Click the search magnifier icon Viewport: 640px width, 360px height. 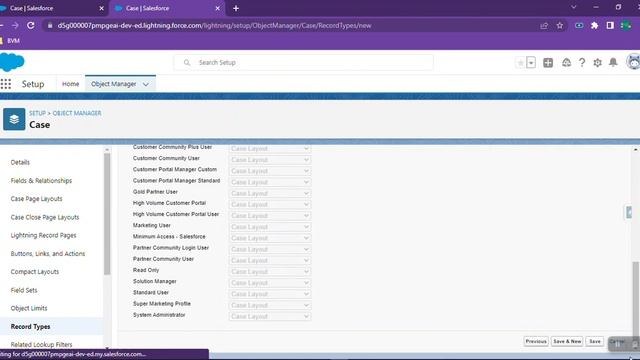click(x=187, y=62)
